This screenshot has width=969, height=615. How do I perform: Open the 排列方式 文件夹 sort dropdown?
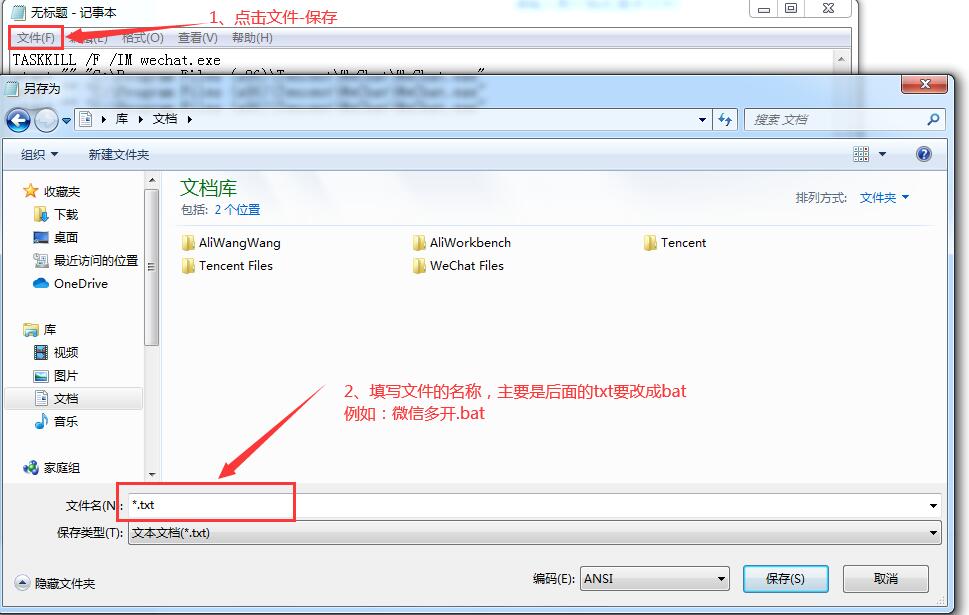(x=884, y=198)
